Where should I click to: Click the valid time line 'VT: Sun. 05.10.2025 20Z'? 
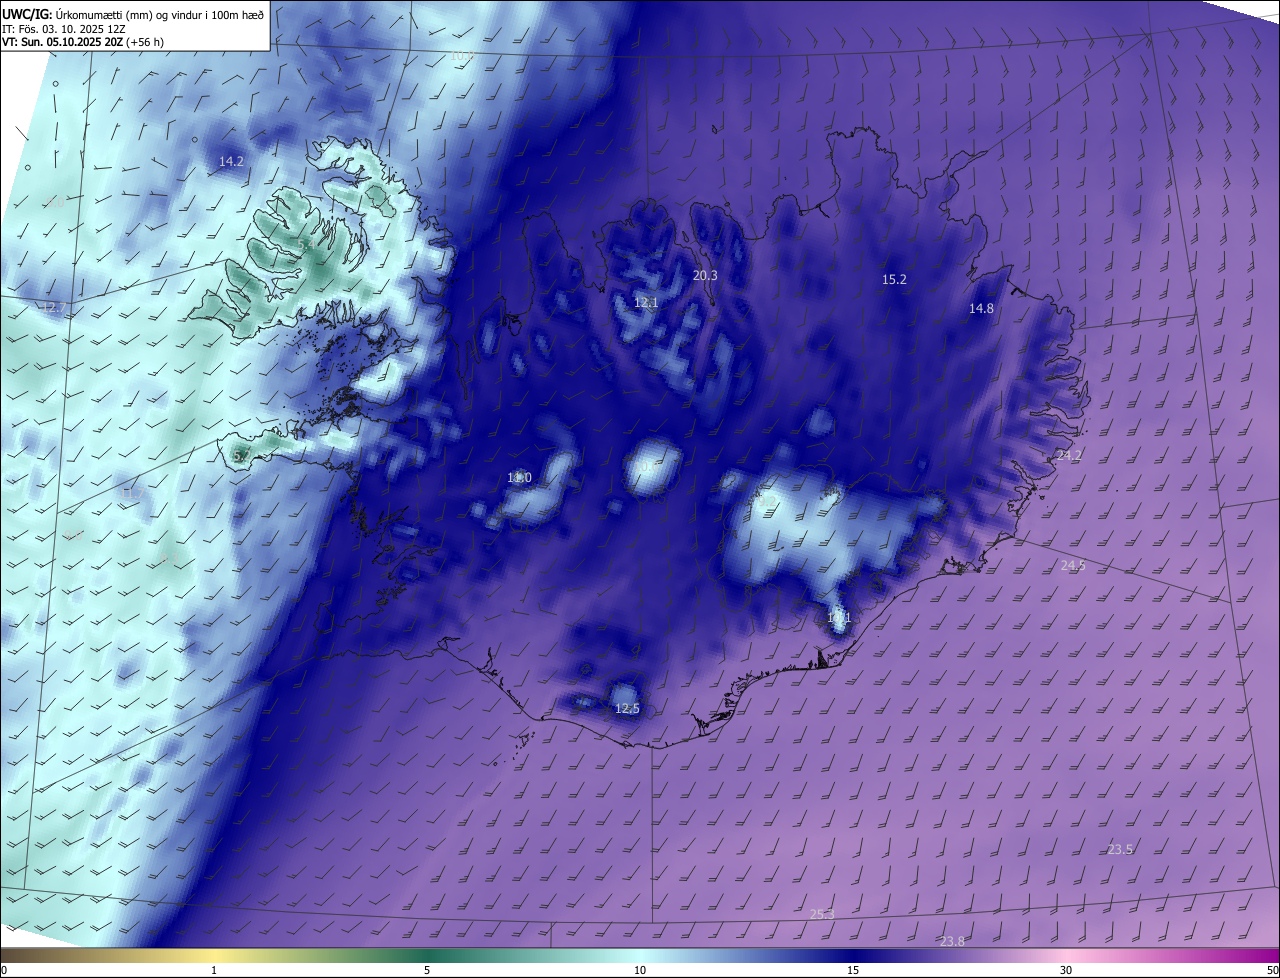tap(63, 42)
